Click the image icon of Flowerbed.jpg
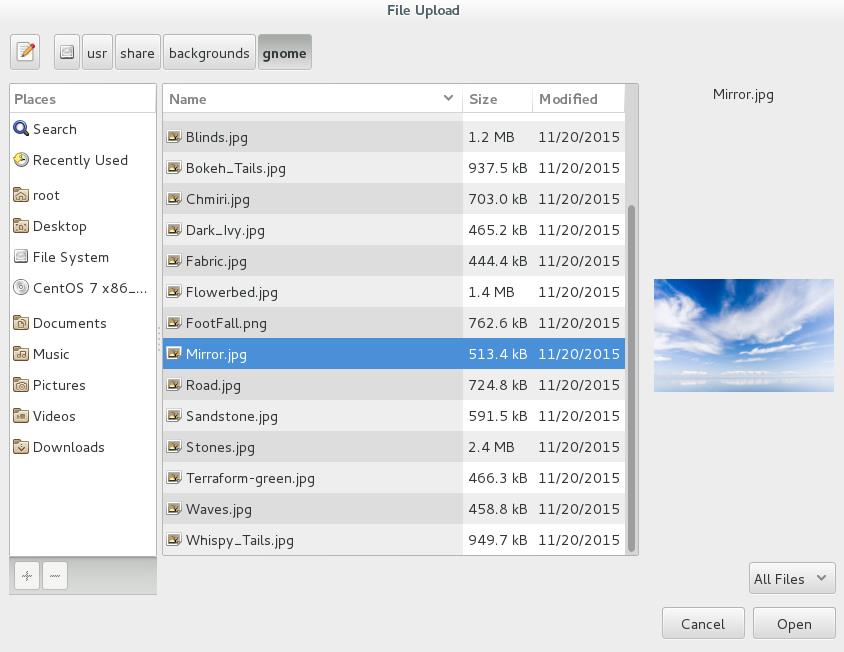Image resolution: width=844 pixels, height=652 pixels. tap(173, 291)
